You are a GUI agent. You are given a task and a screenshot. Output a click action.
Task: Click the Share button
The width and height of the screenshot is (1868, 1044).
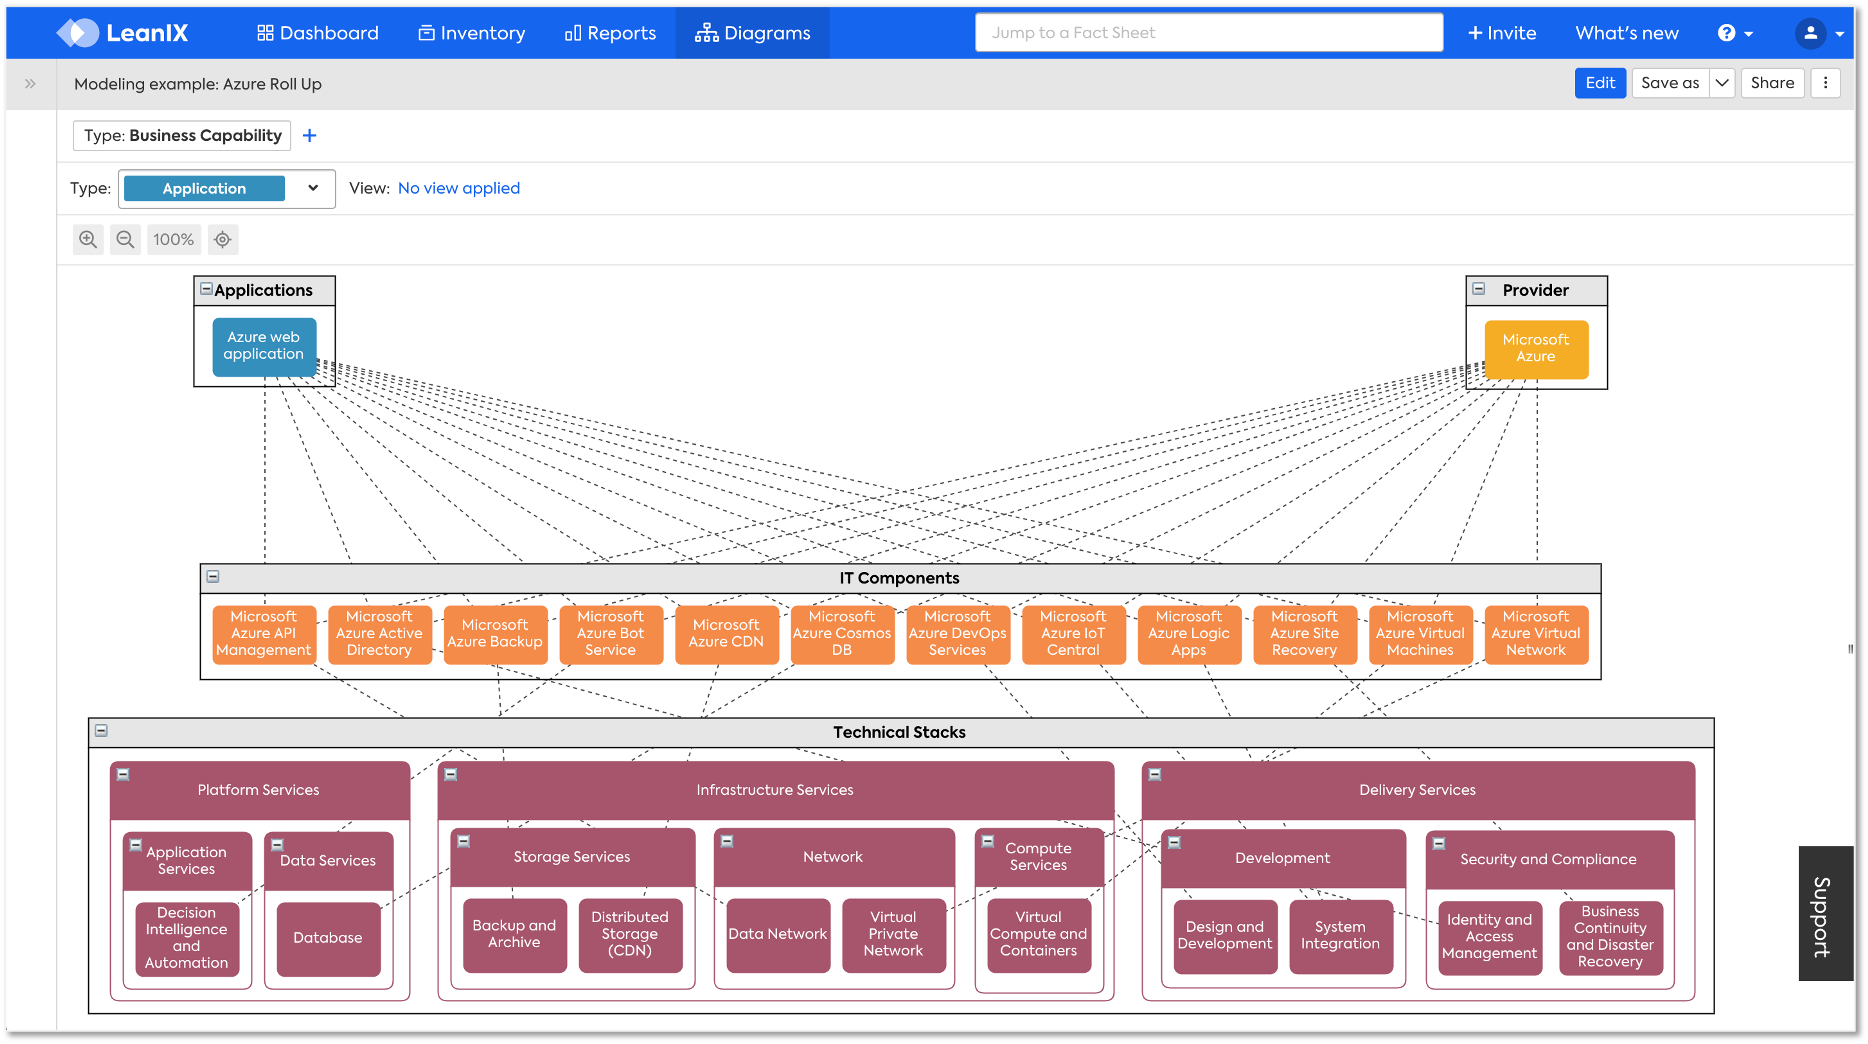(1772, 83)
